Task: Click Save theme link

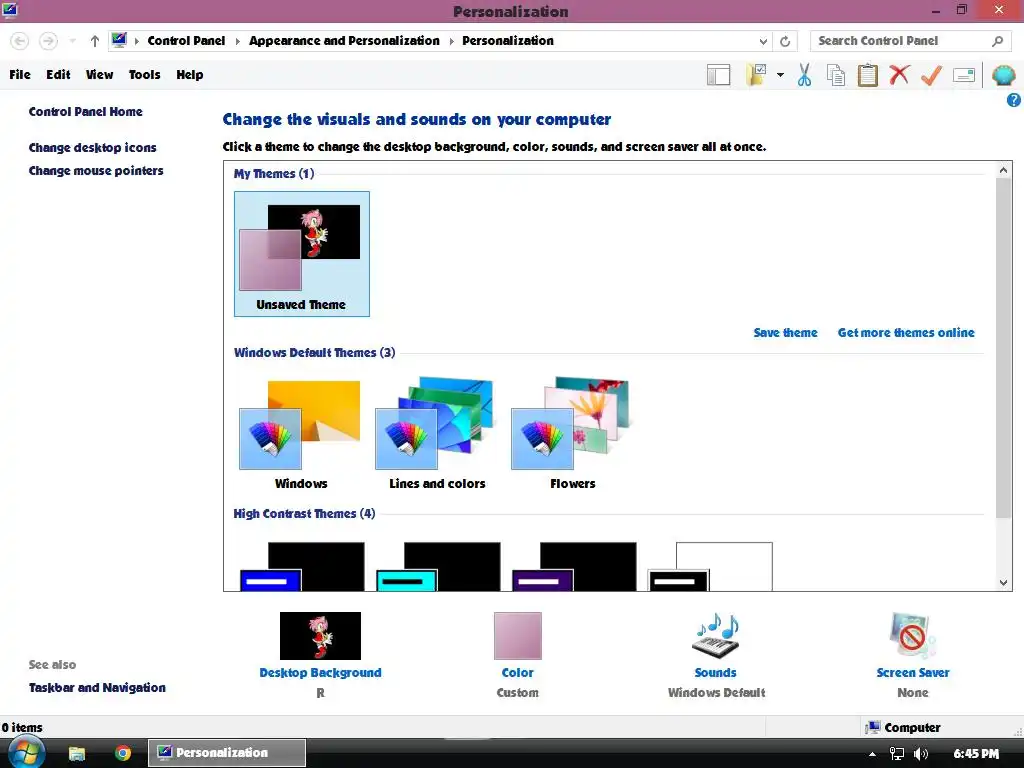Action: coord(786,332)
